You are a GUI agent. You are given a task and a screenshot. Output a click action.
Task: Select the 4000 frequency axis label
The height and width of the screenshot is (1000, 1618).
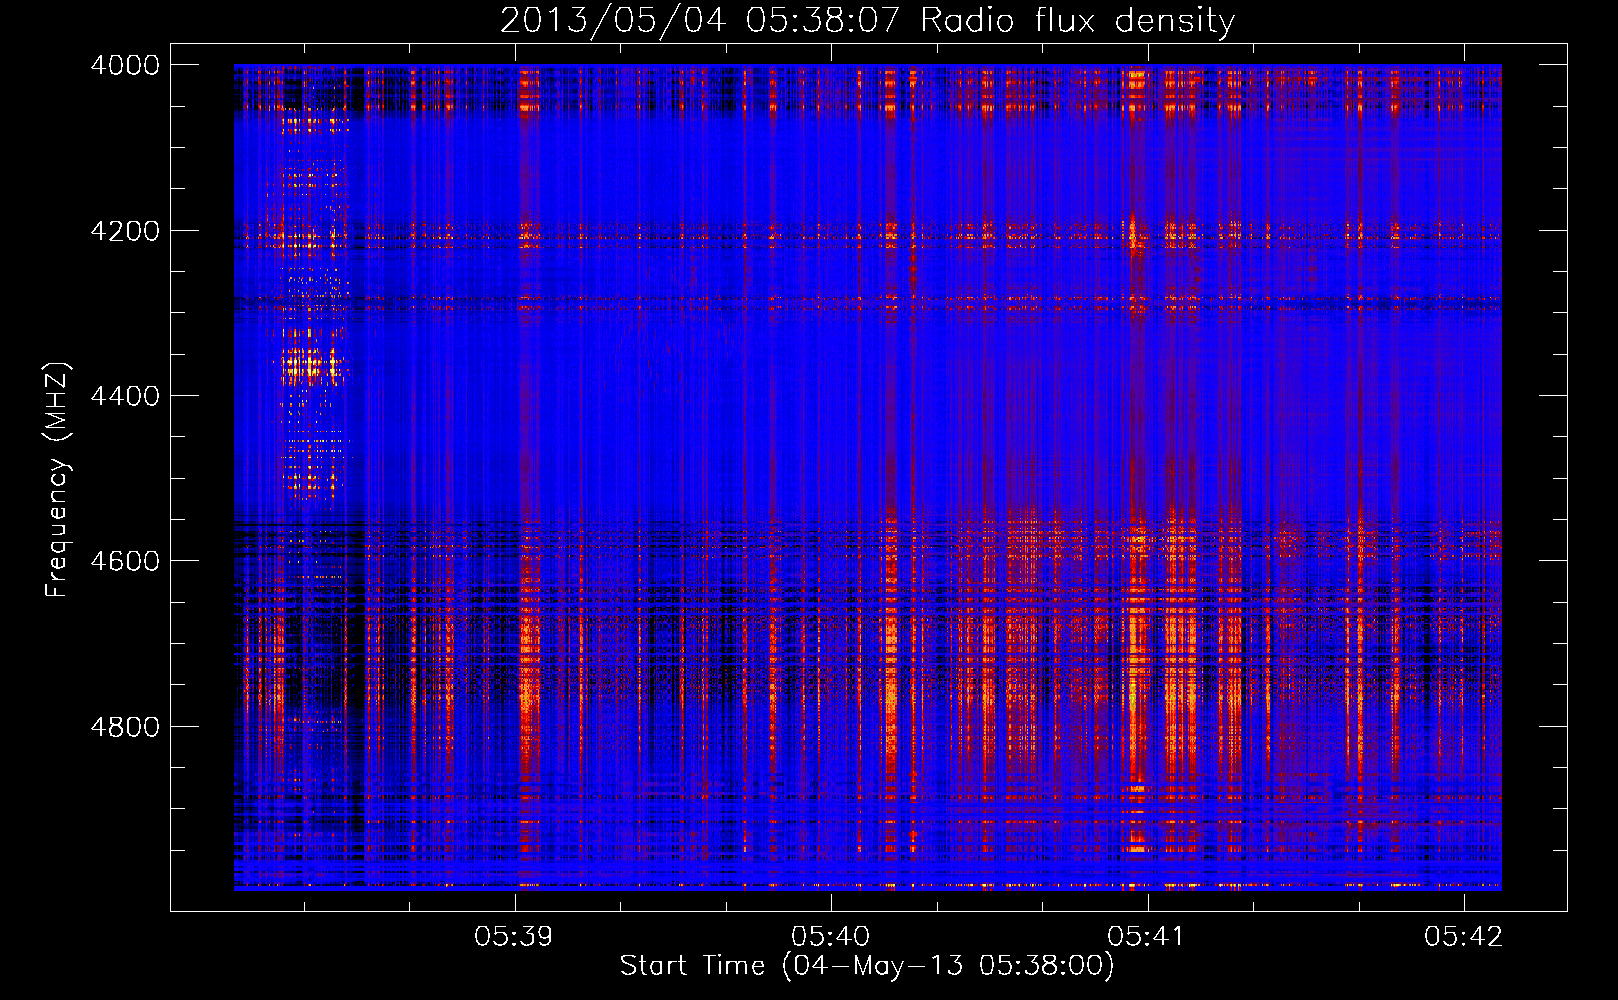point(124,65)
